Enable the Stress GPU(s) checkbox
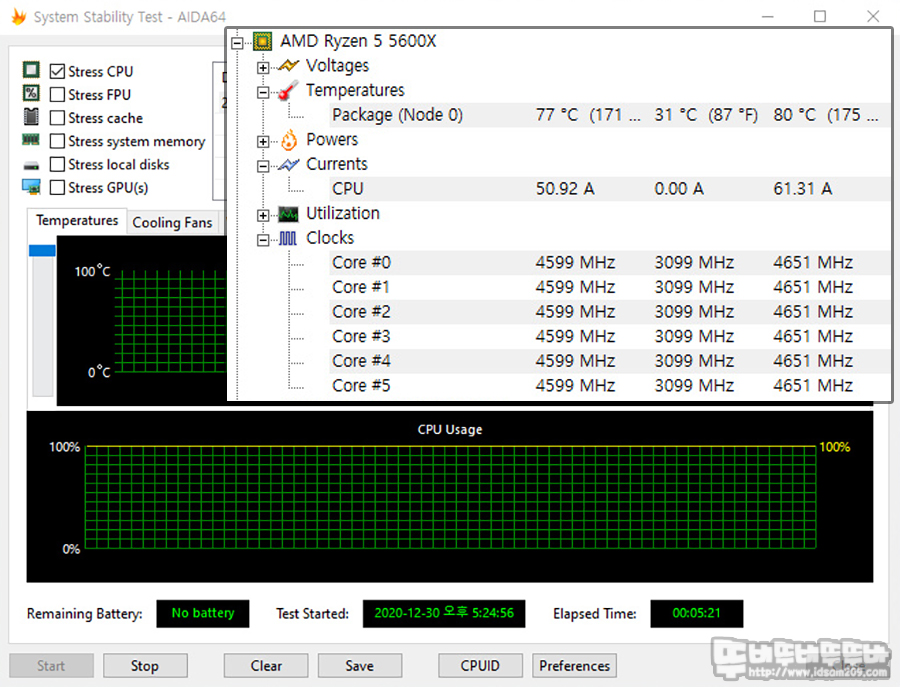The width and height of the screenshot is (900, 687). pyautogui.click(x=57, y=187)
